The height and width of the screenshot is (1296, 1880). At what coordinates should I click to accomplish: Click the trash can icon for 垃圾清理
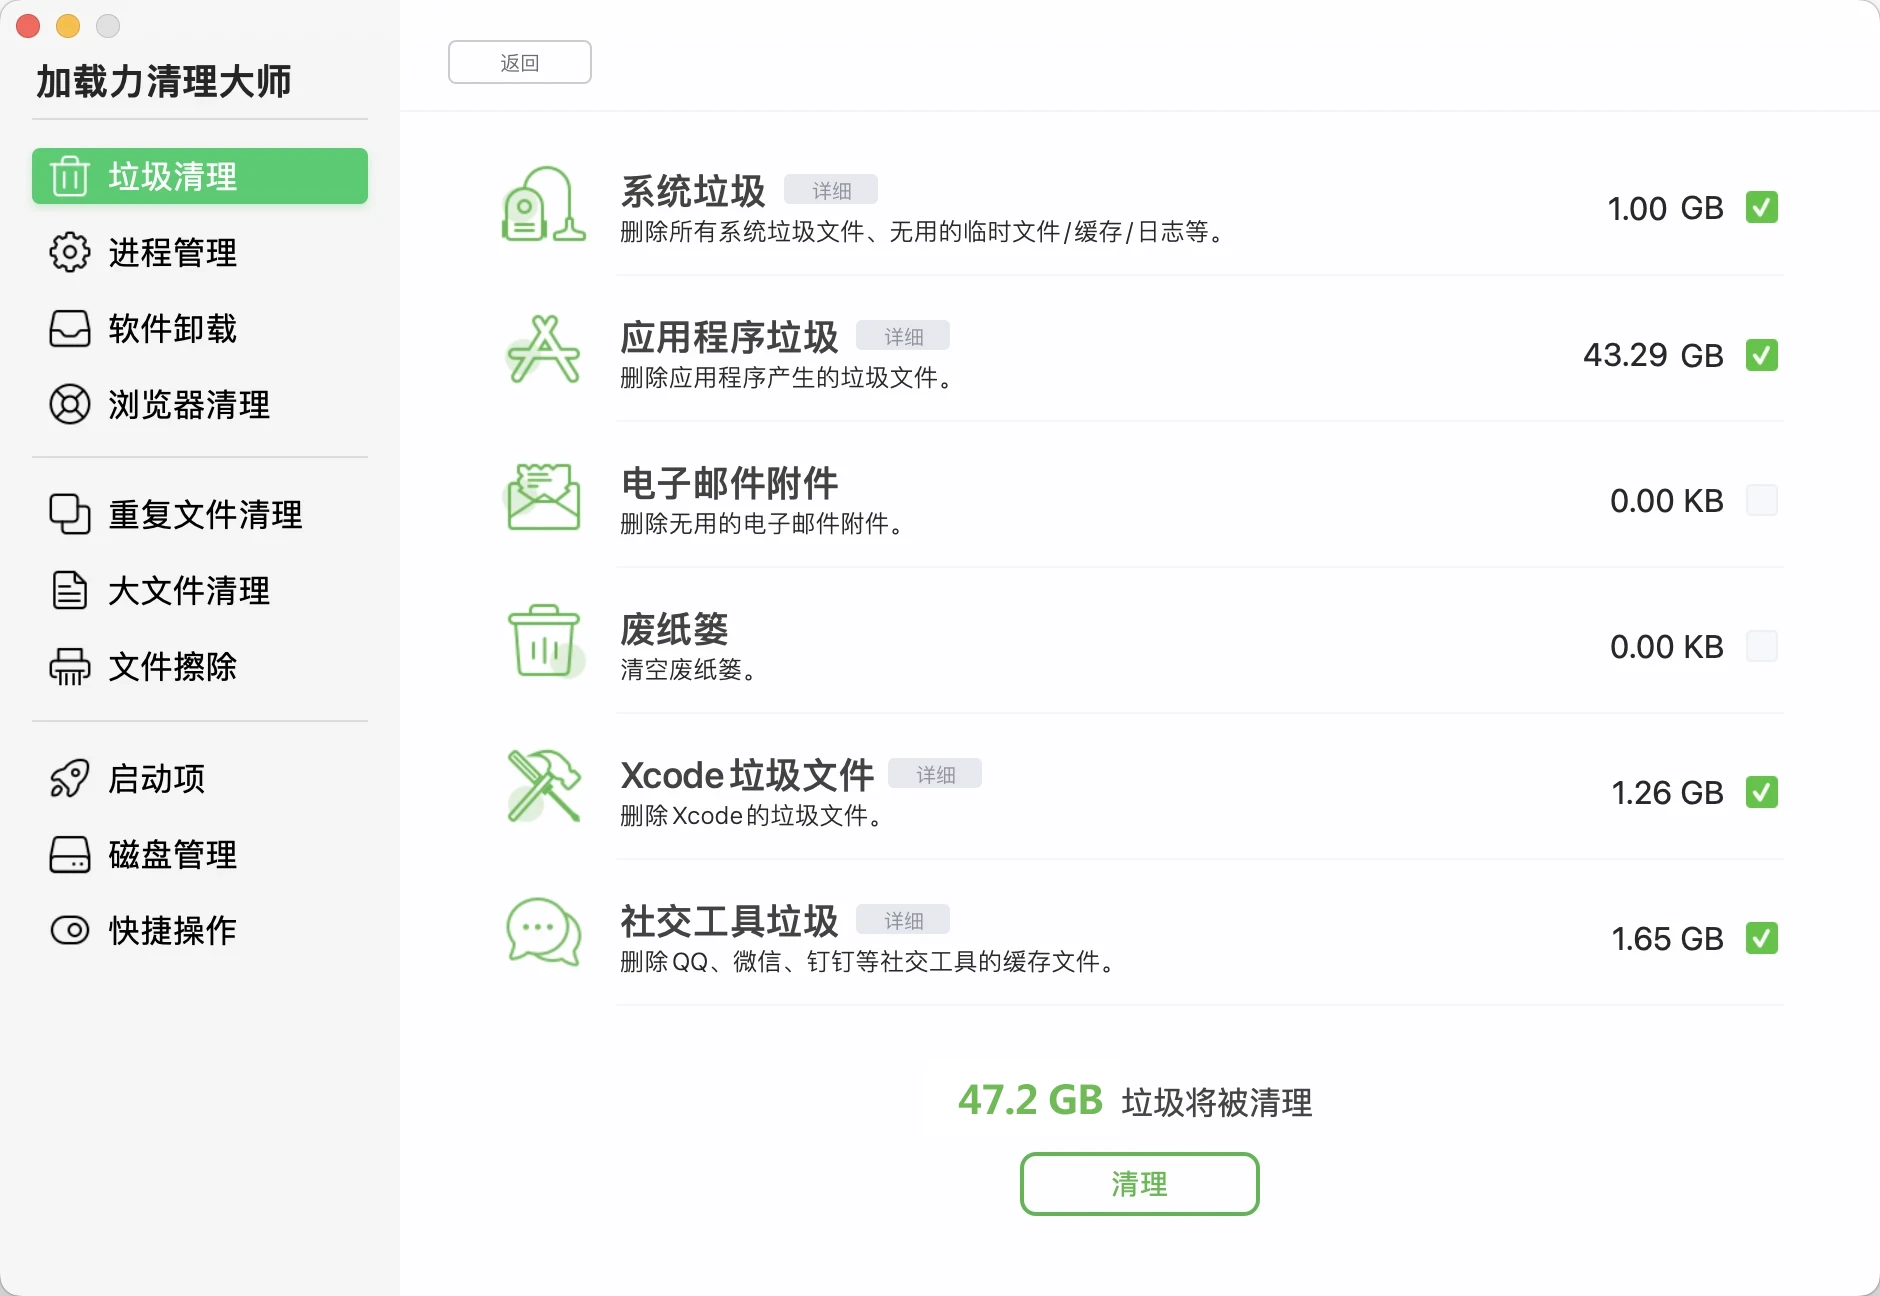point(69,176)
